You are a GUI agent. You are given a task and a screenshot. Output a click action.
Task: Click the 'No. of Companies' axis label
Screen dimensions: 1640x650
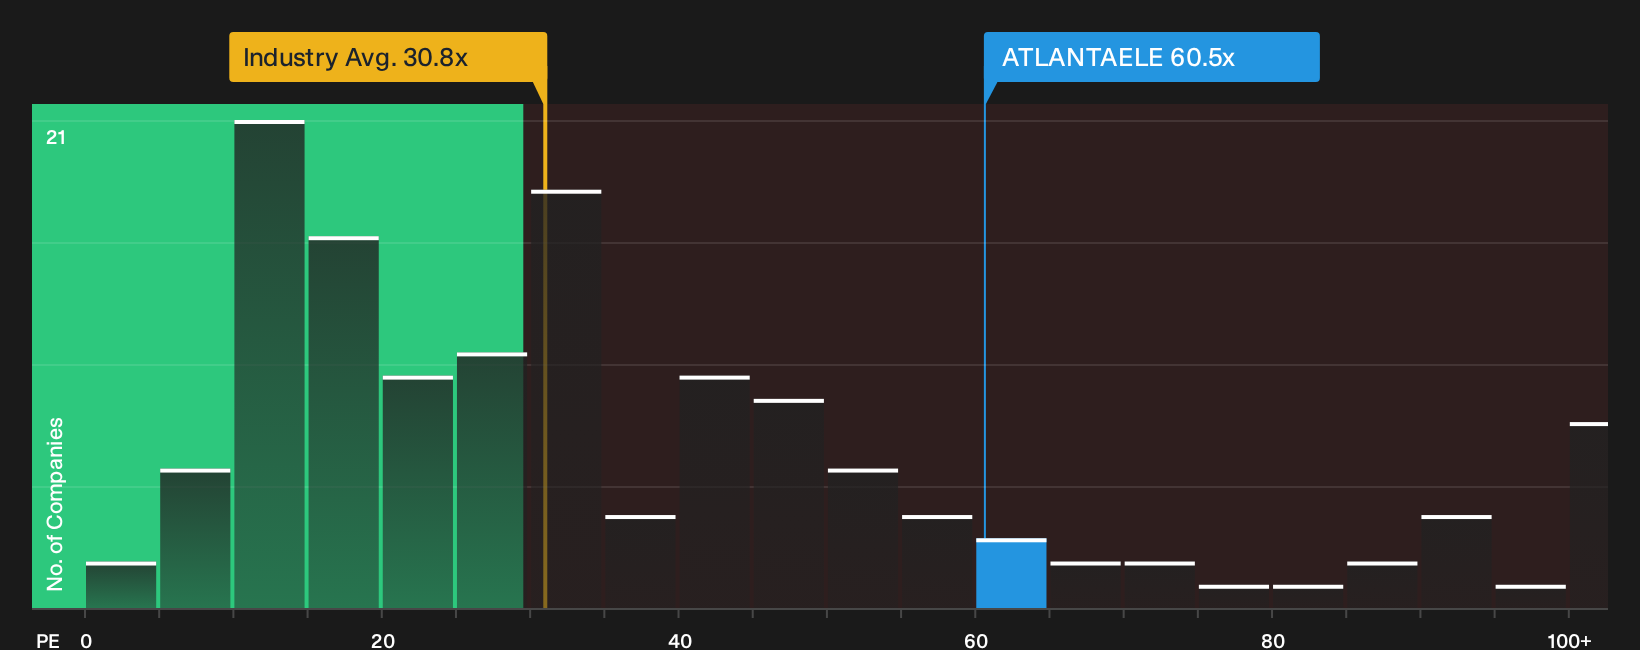click(x=55, y=504)
